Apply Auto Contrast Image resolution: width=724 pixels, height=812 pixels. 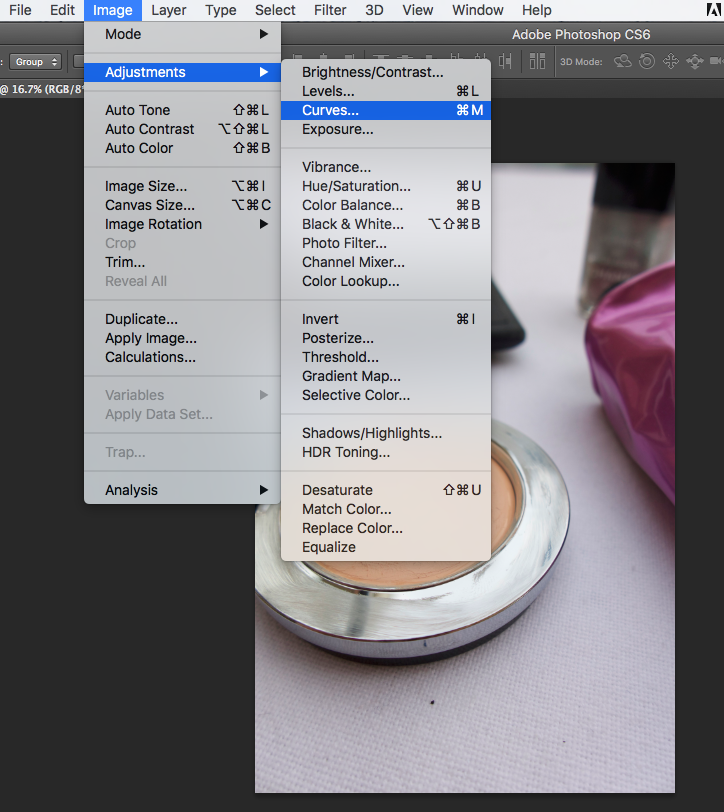coord(182,129)
